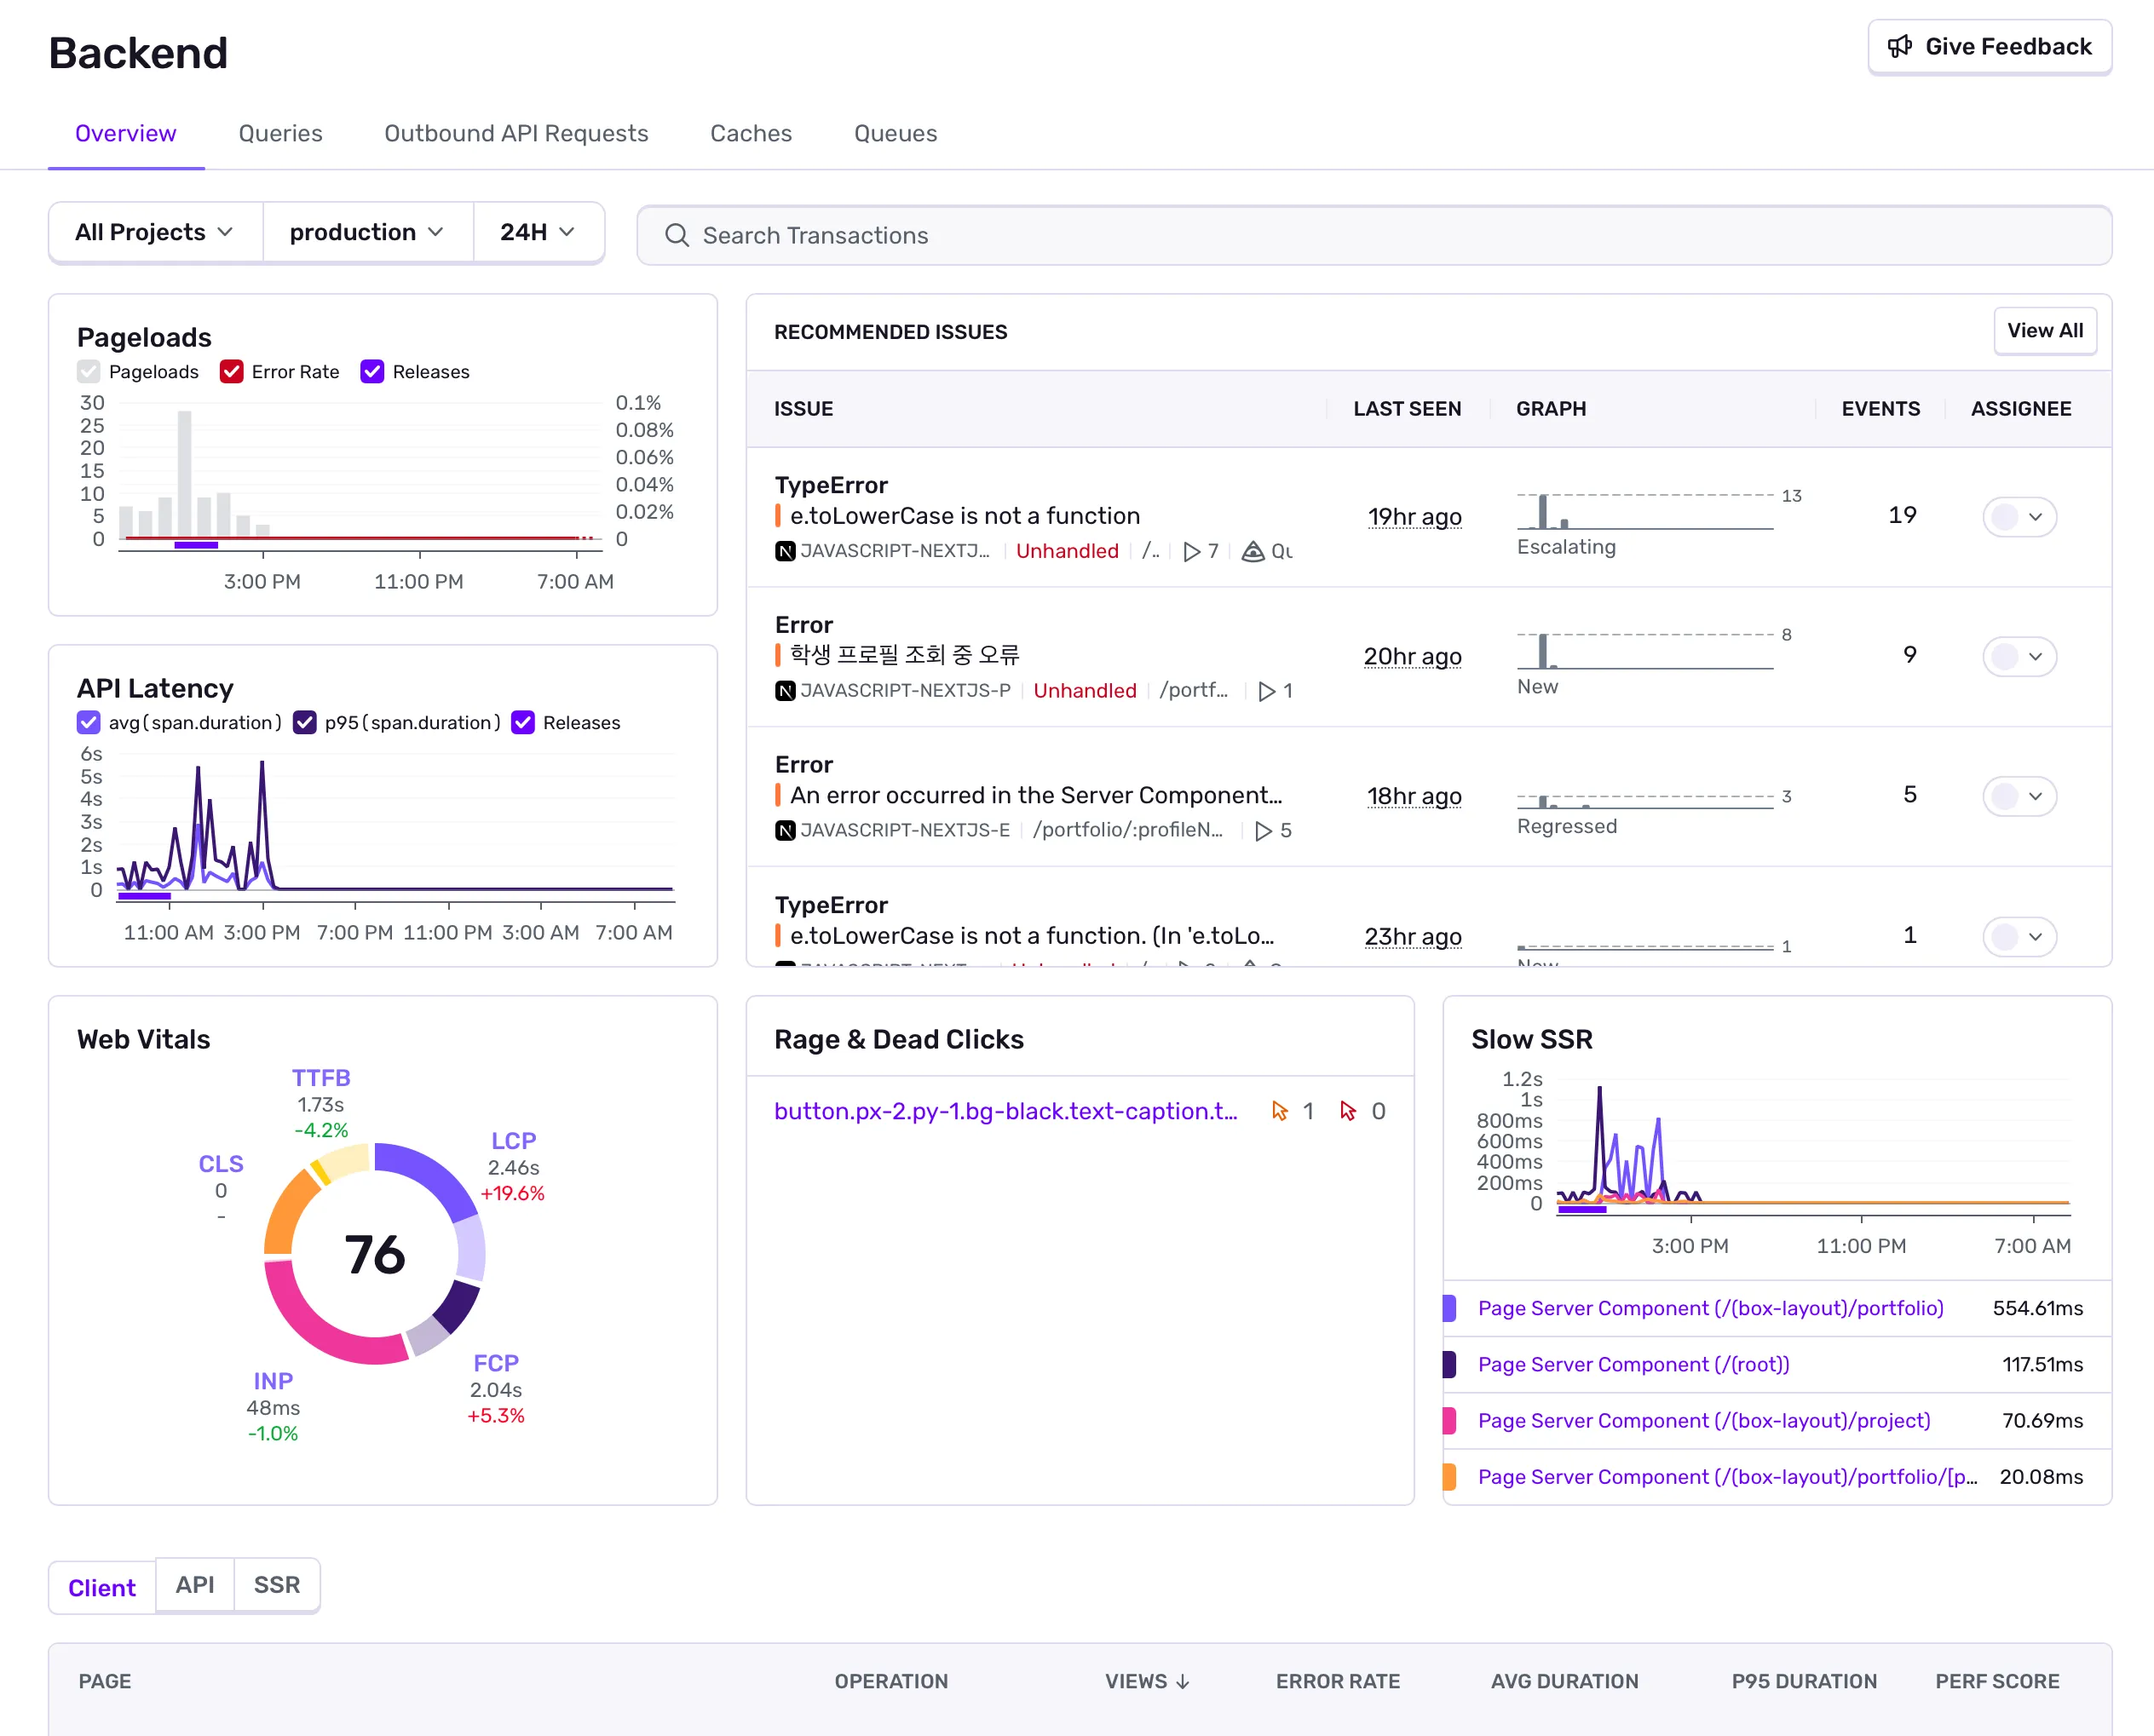The image size is (2154, 1736).
Task: Click the Views sort arrow icon
Action: tap(1183, 1682)
